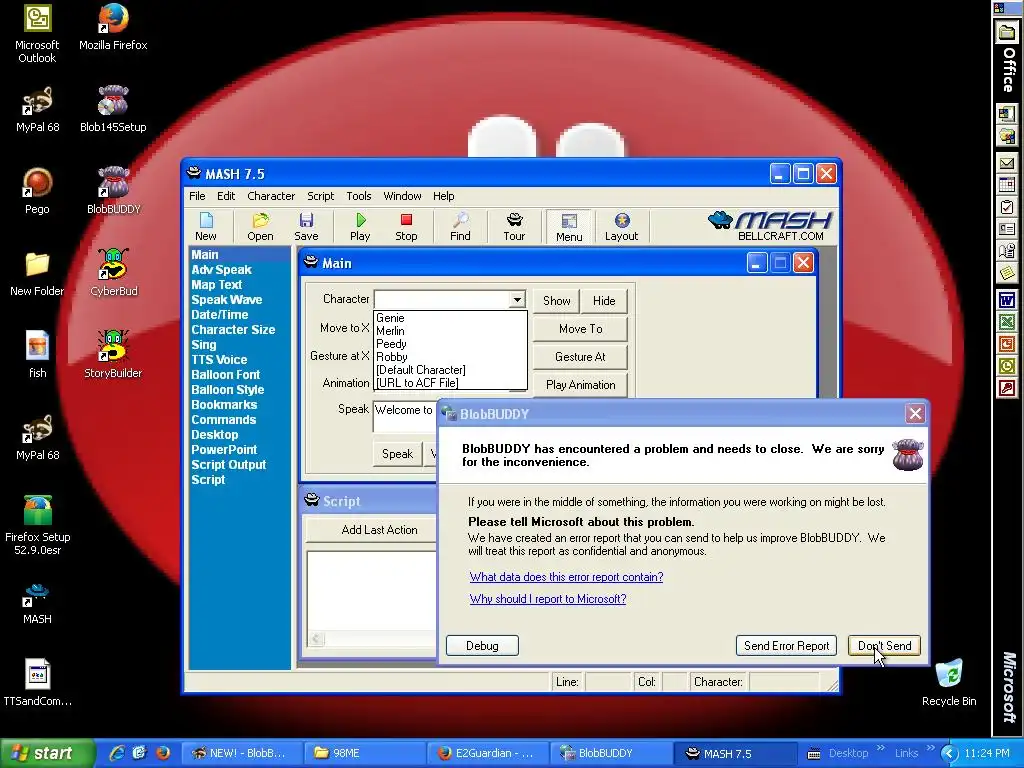Open 'What data does this error report contain?' link
The width and height of the screenshot is (1024, 768).
pyautogui.click(x=566, y=577)
